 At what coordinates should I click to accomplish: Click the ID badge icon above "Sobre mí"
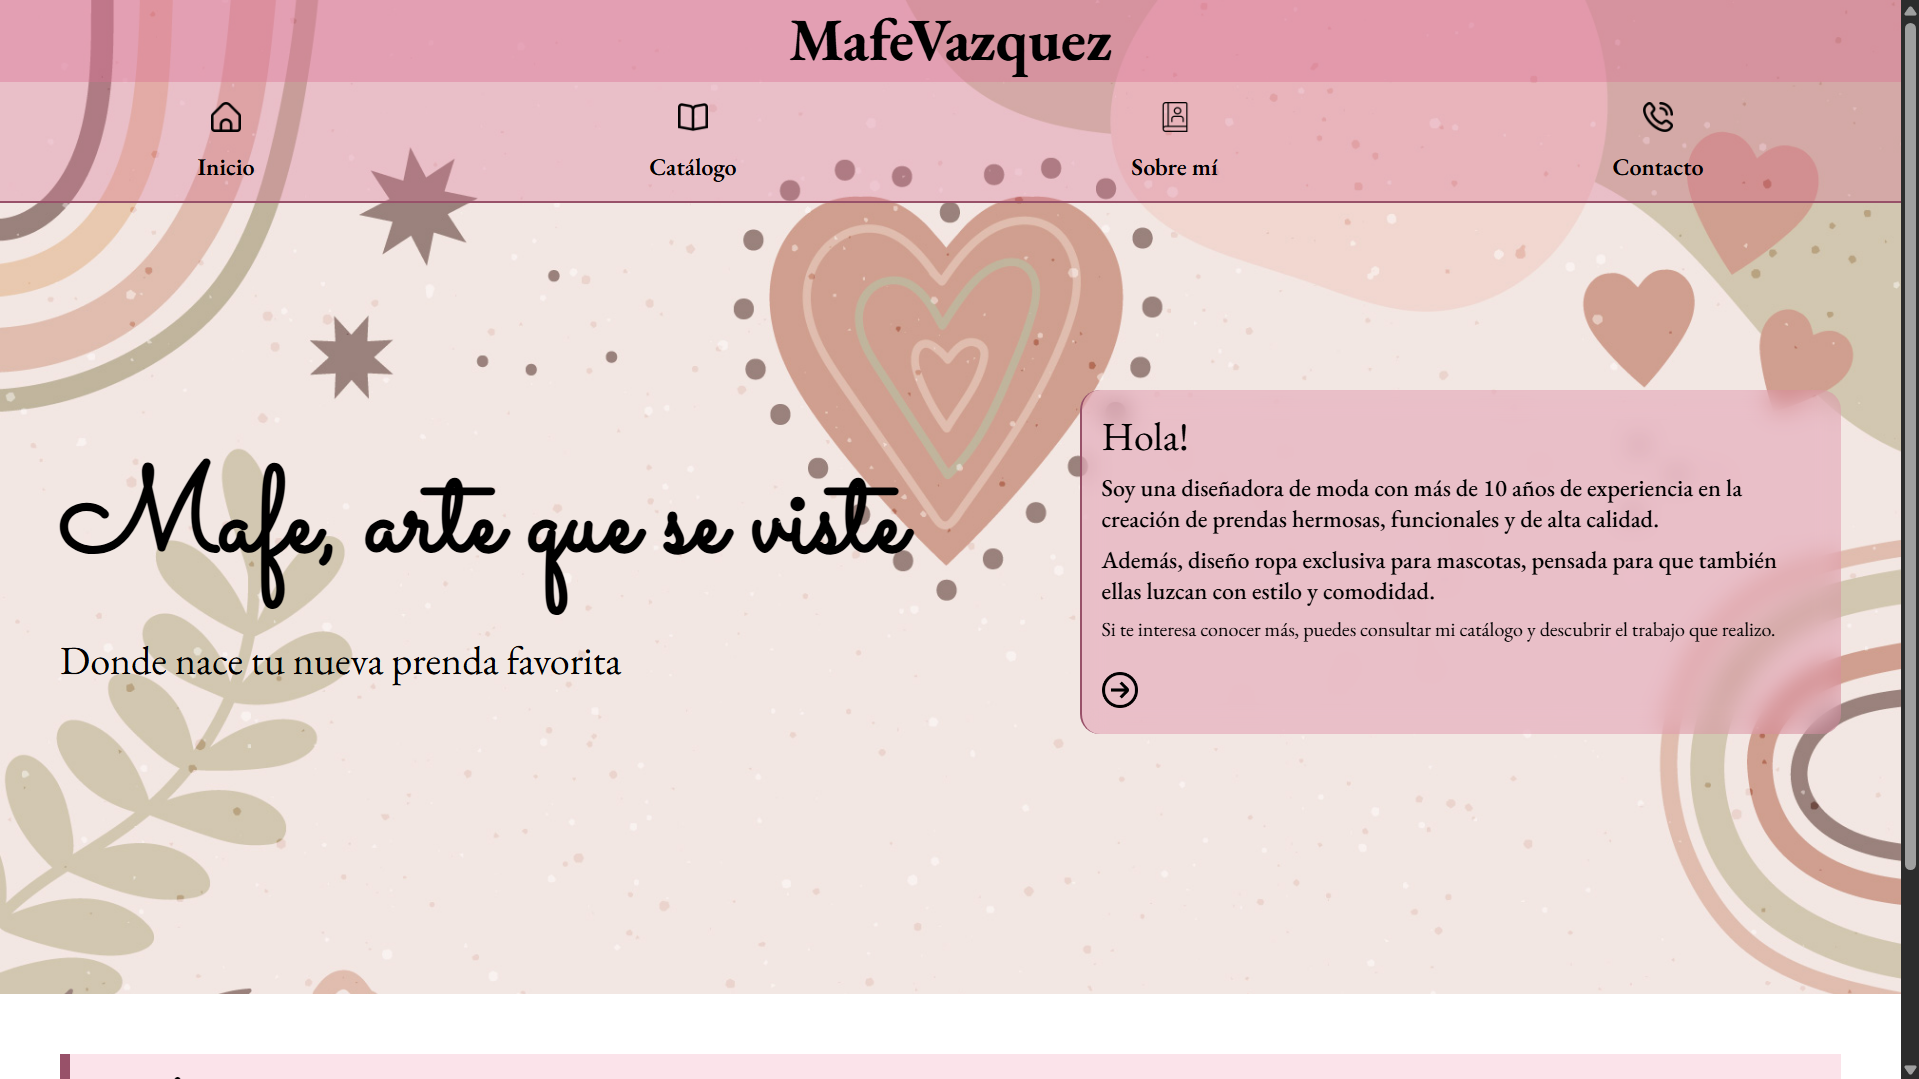(x=1174, y=117)
